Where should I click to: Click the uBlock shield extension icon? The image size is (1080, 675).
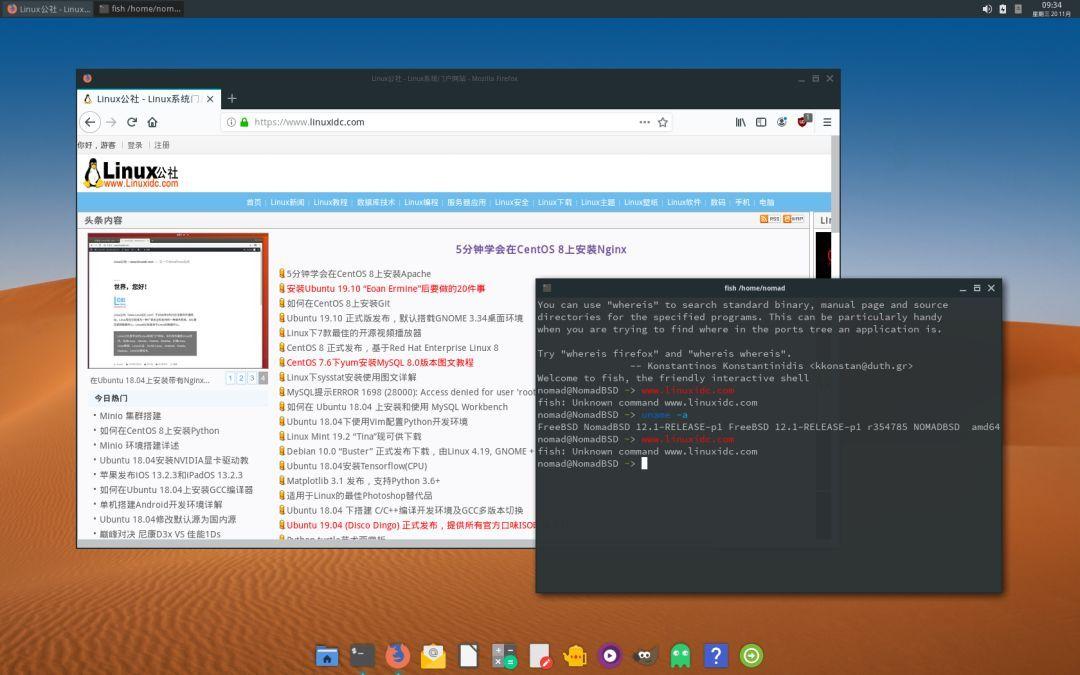pos(803,121)
